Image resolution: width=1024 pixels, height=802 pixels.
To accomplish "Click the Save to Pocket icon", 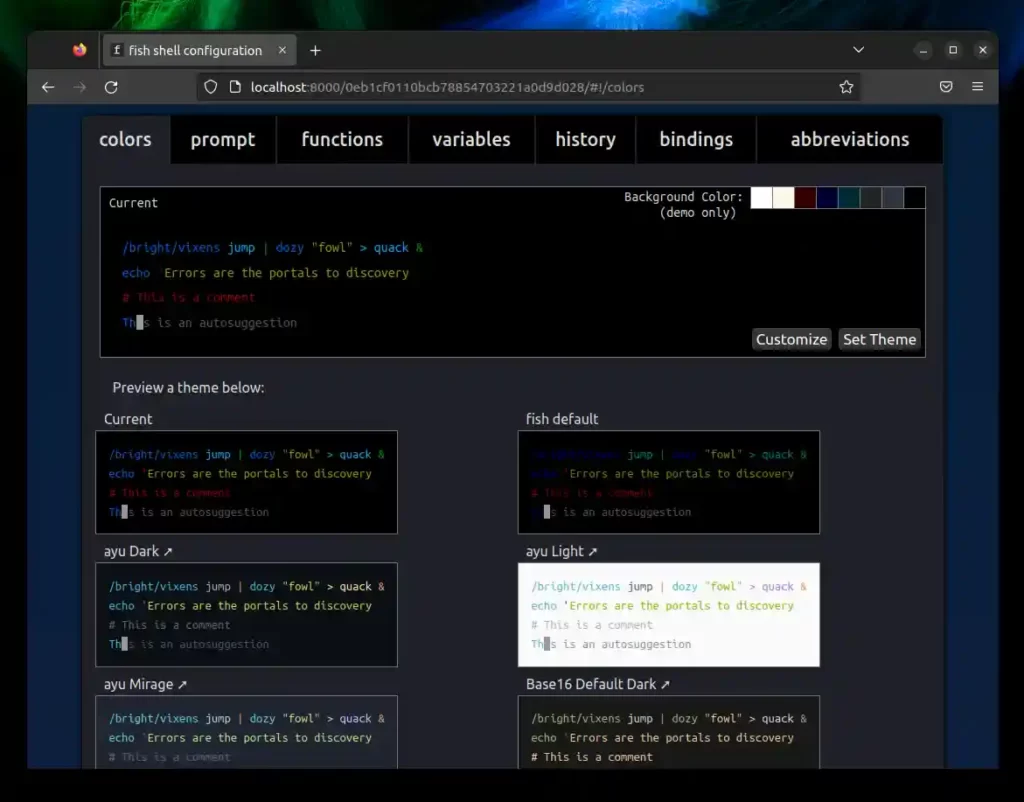I will pyautogui.click(x=946, y=87).
